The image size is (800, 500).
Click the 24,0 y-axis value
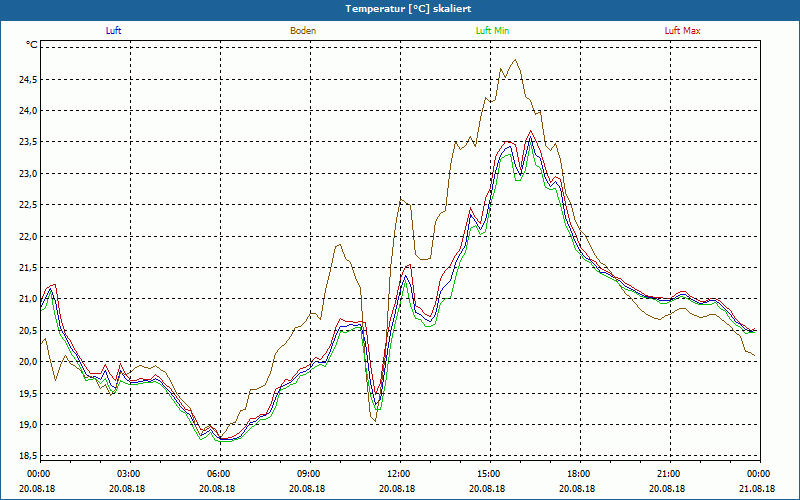pyautogui.click(x=29, y=111)
